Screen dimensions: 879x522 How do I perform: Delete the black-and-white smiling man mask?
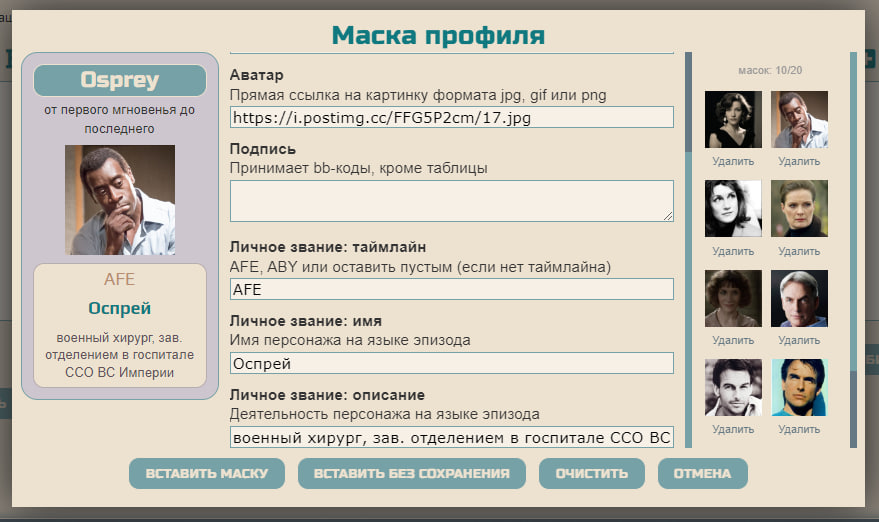(x=733, y=429)
